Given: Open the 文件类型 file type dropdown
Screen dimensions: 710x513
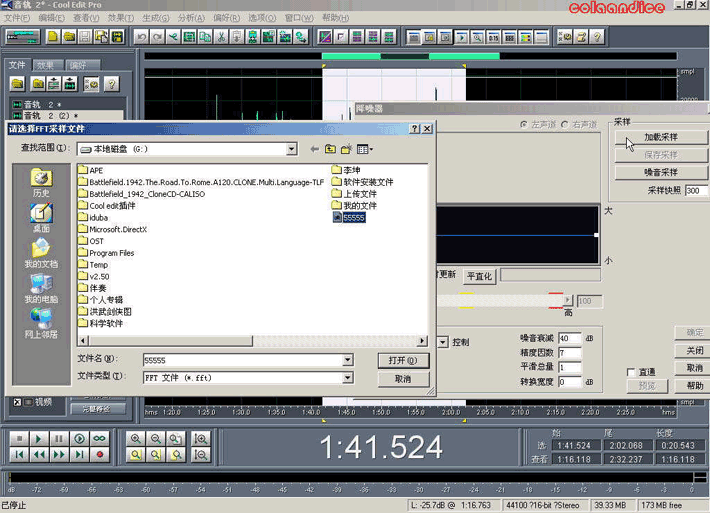Looking at the screenshot, I should point(348,378).
